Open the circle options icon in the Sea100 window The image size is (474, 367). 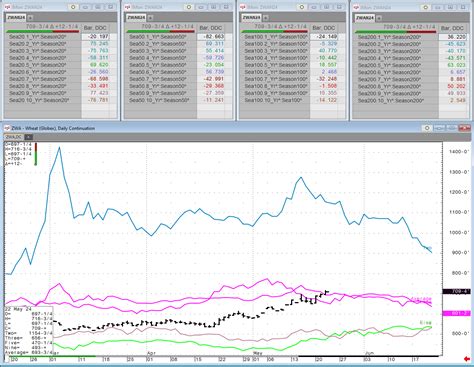pos(302,7)
